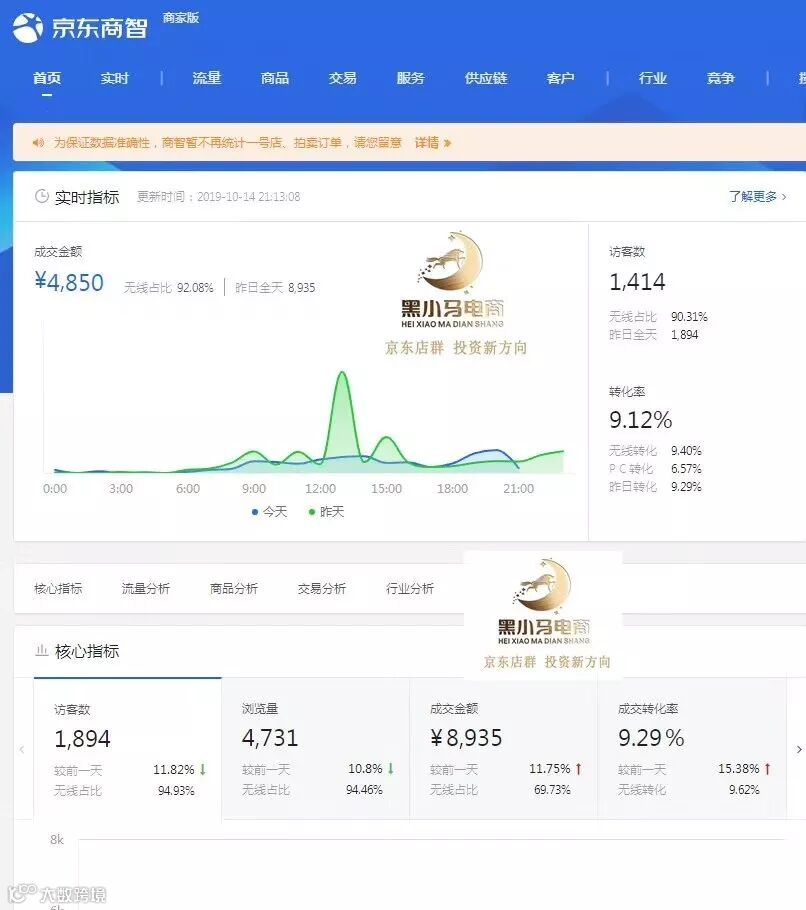Select the 访客数 1,894 metric card

128,749
